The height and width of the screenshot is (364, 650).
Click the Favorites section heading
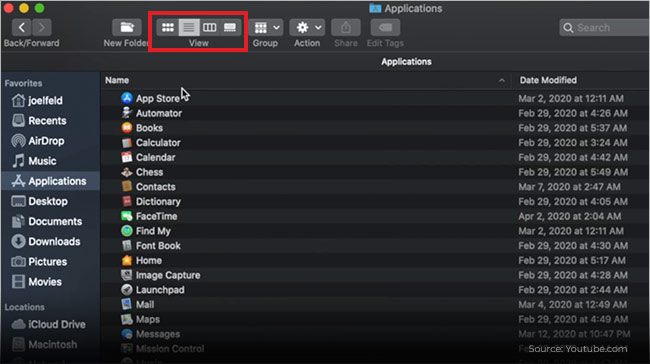(x=23, y=83)
